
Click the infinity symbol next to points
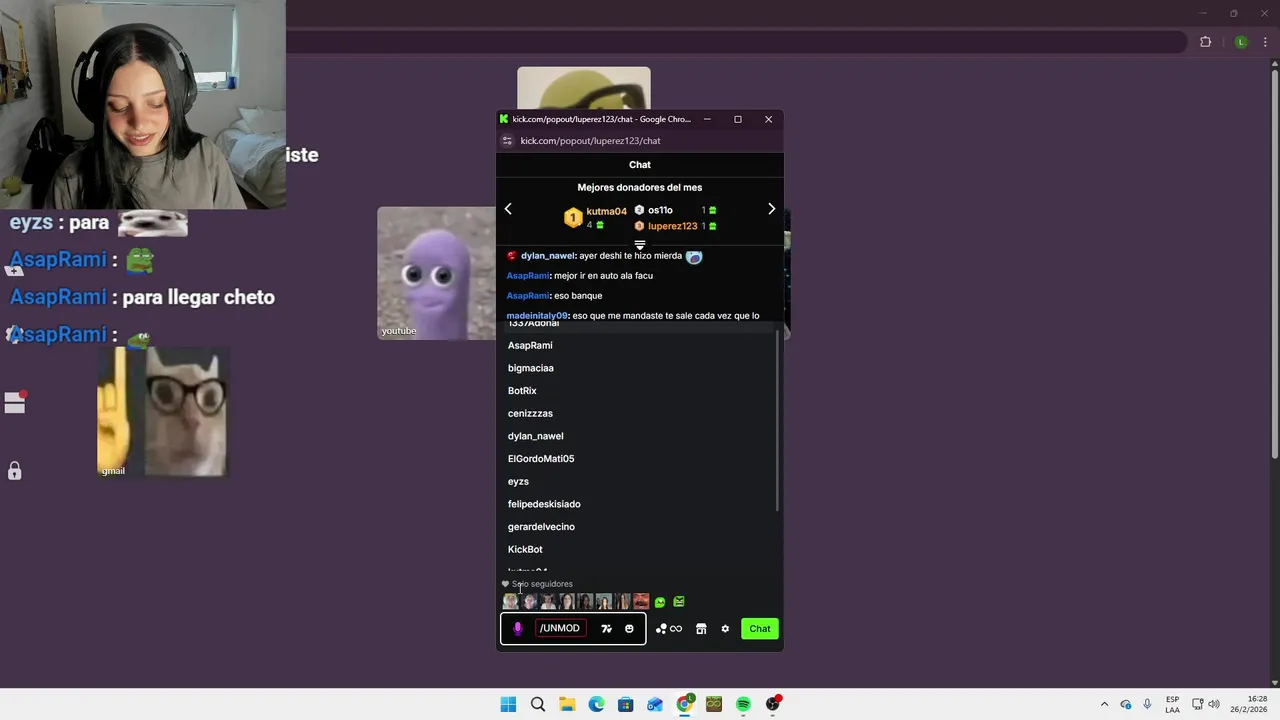pyautogui.click(x=676, y=629)
